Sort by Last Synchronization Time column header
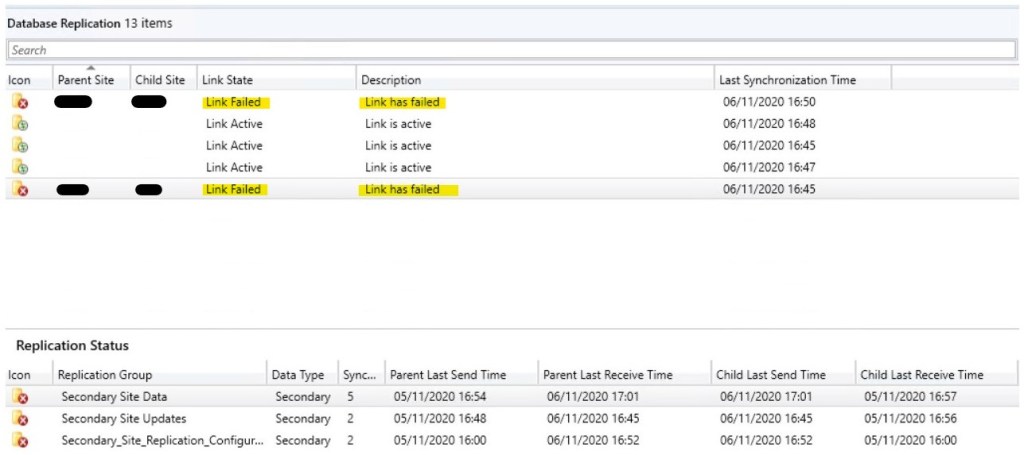Screen dimensions: 1024x455 pos(789,80)
